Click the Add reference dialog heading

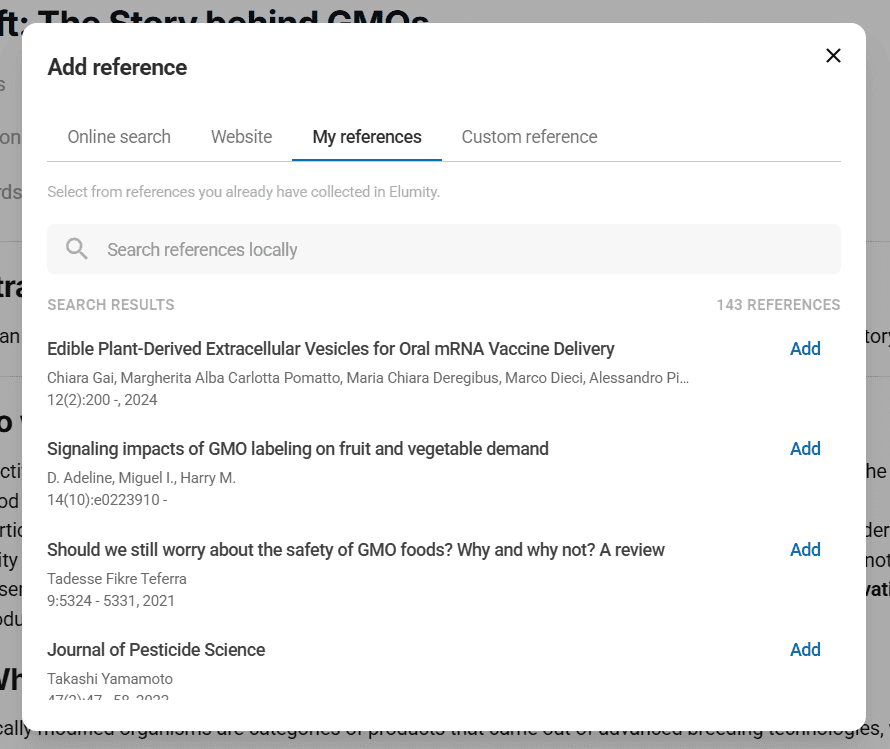pos(117,67)
